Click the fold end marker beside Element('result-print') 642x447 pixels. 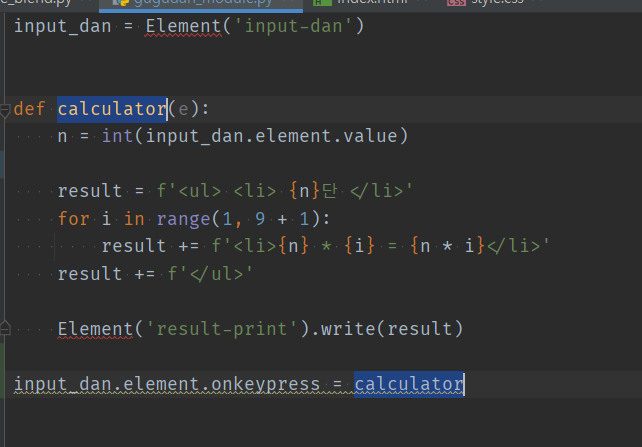click(x=5, y=328)
